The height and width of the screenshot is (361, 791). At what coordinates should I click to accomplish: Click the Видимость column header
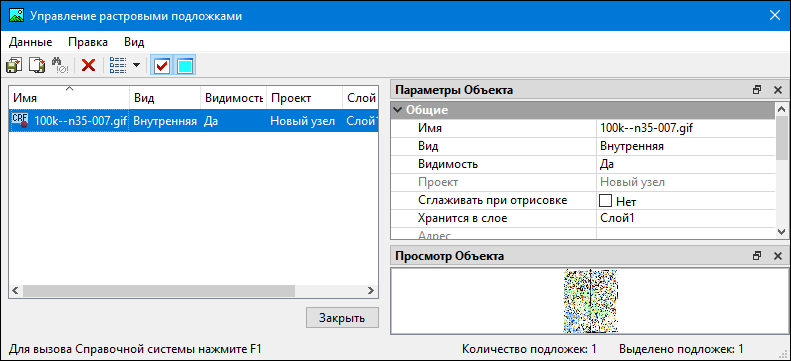(234, 97)
